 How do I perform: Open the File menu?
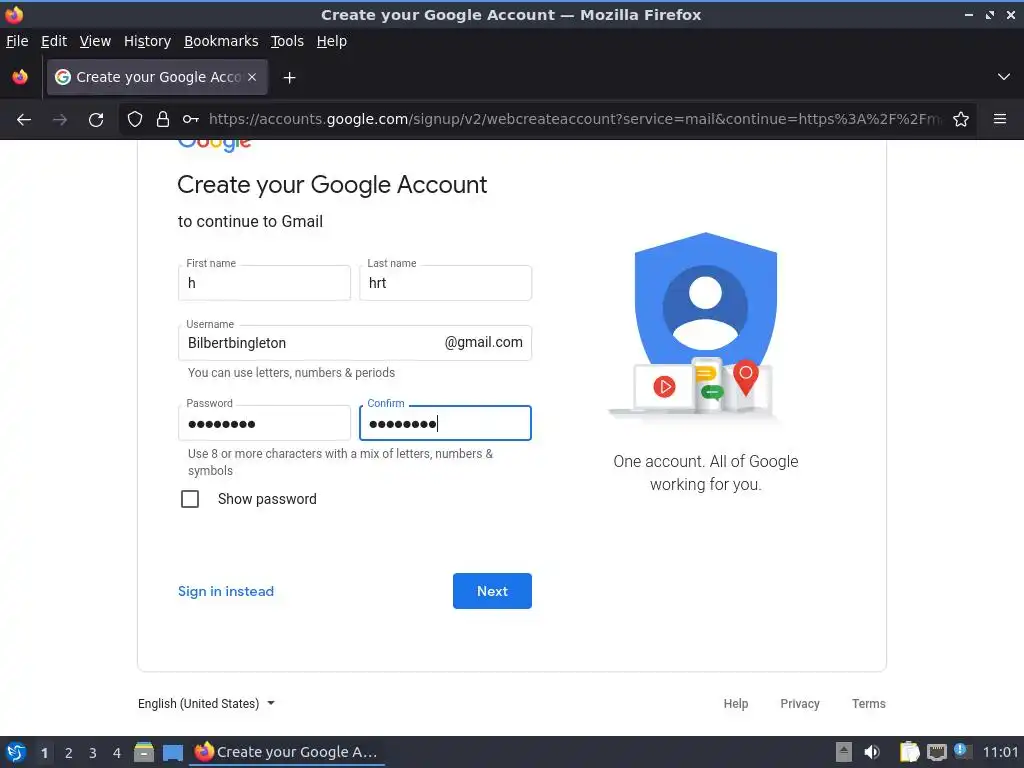17,41
